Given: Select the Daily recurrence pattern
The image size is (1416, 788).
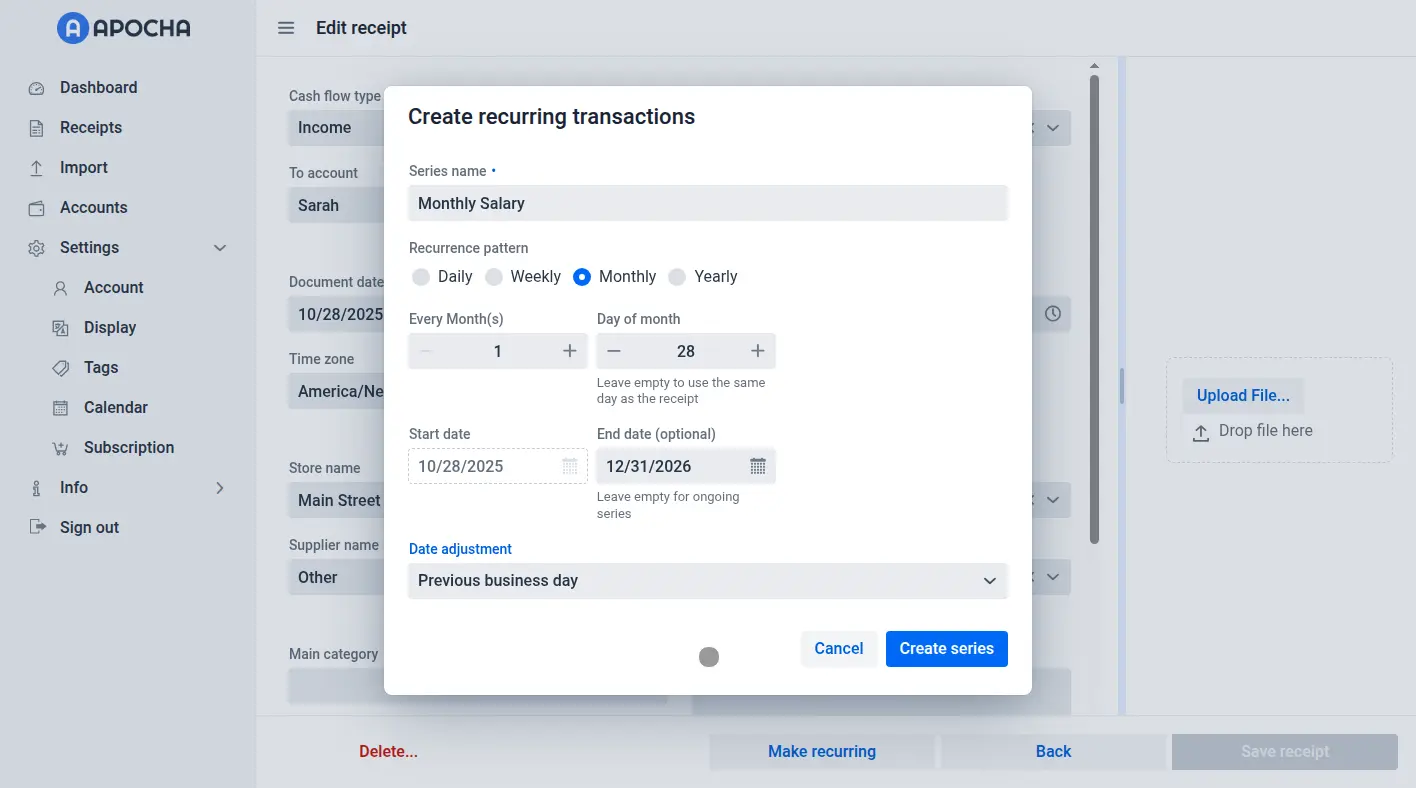Looking at the screenshot, I should [x=421, y=277].
